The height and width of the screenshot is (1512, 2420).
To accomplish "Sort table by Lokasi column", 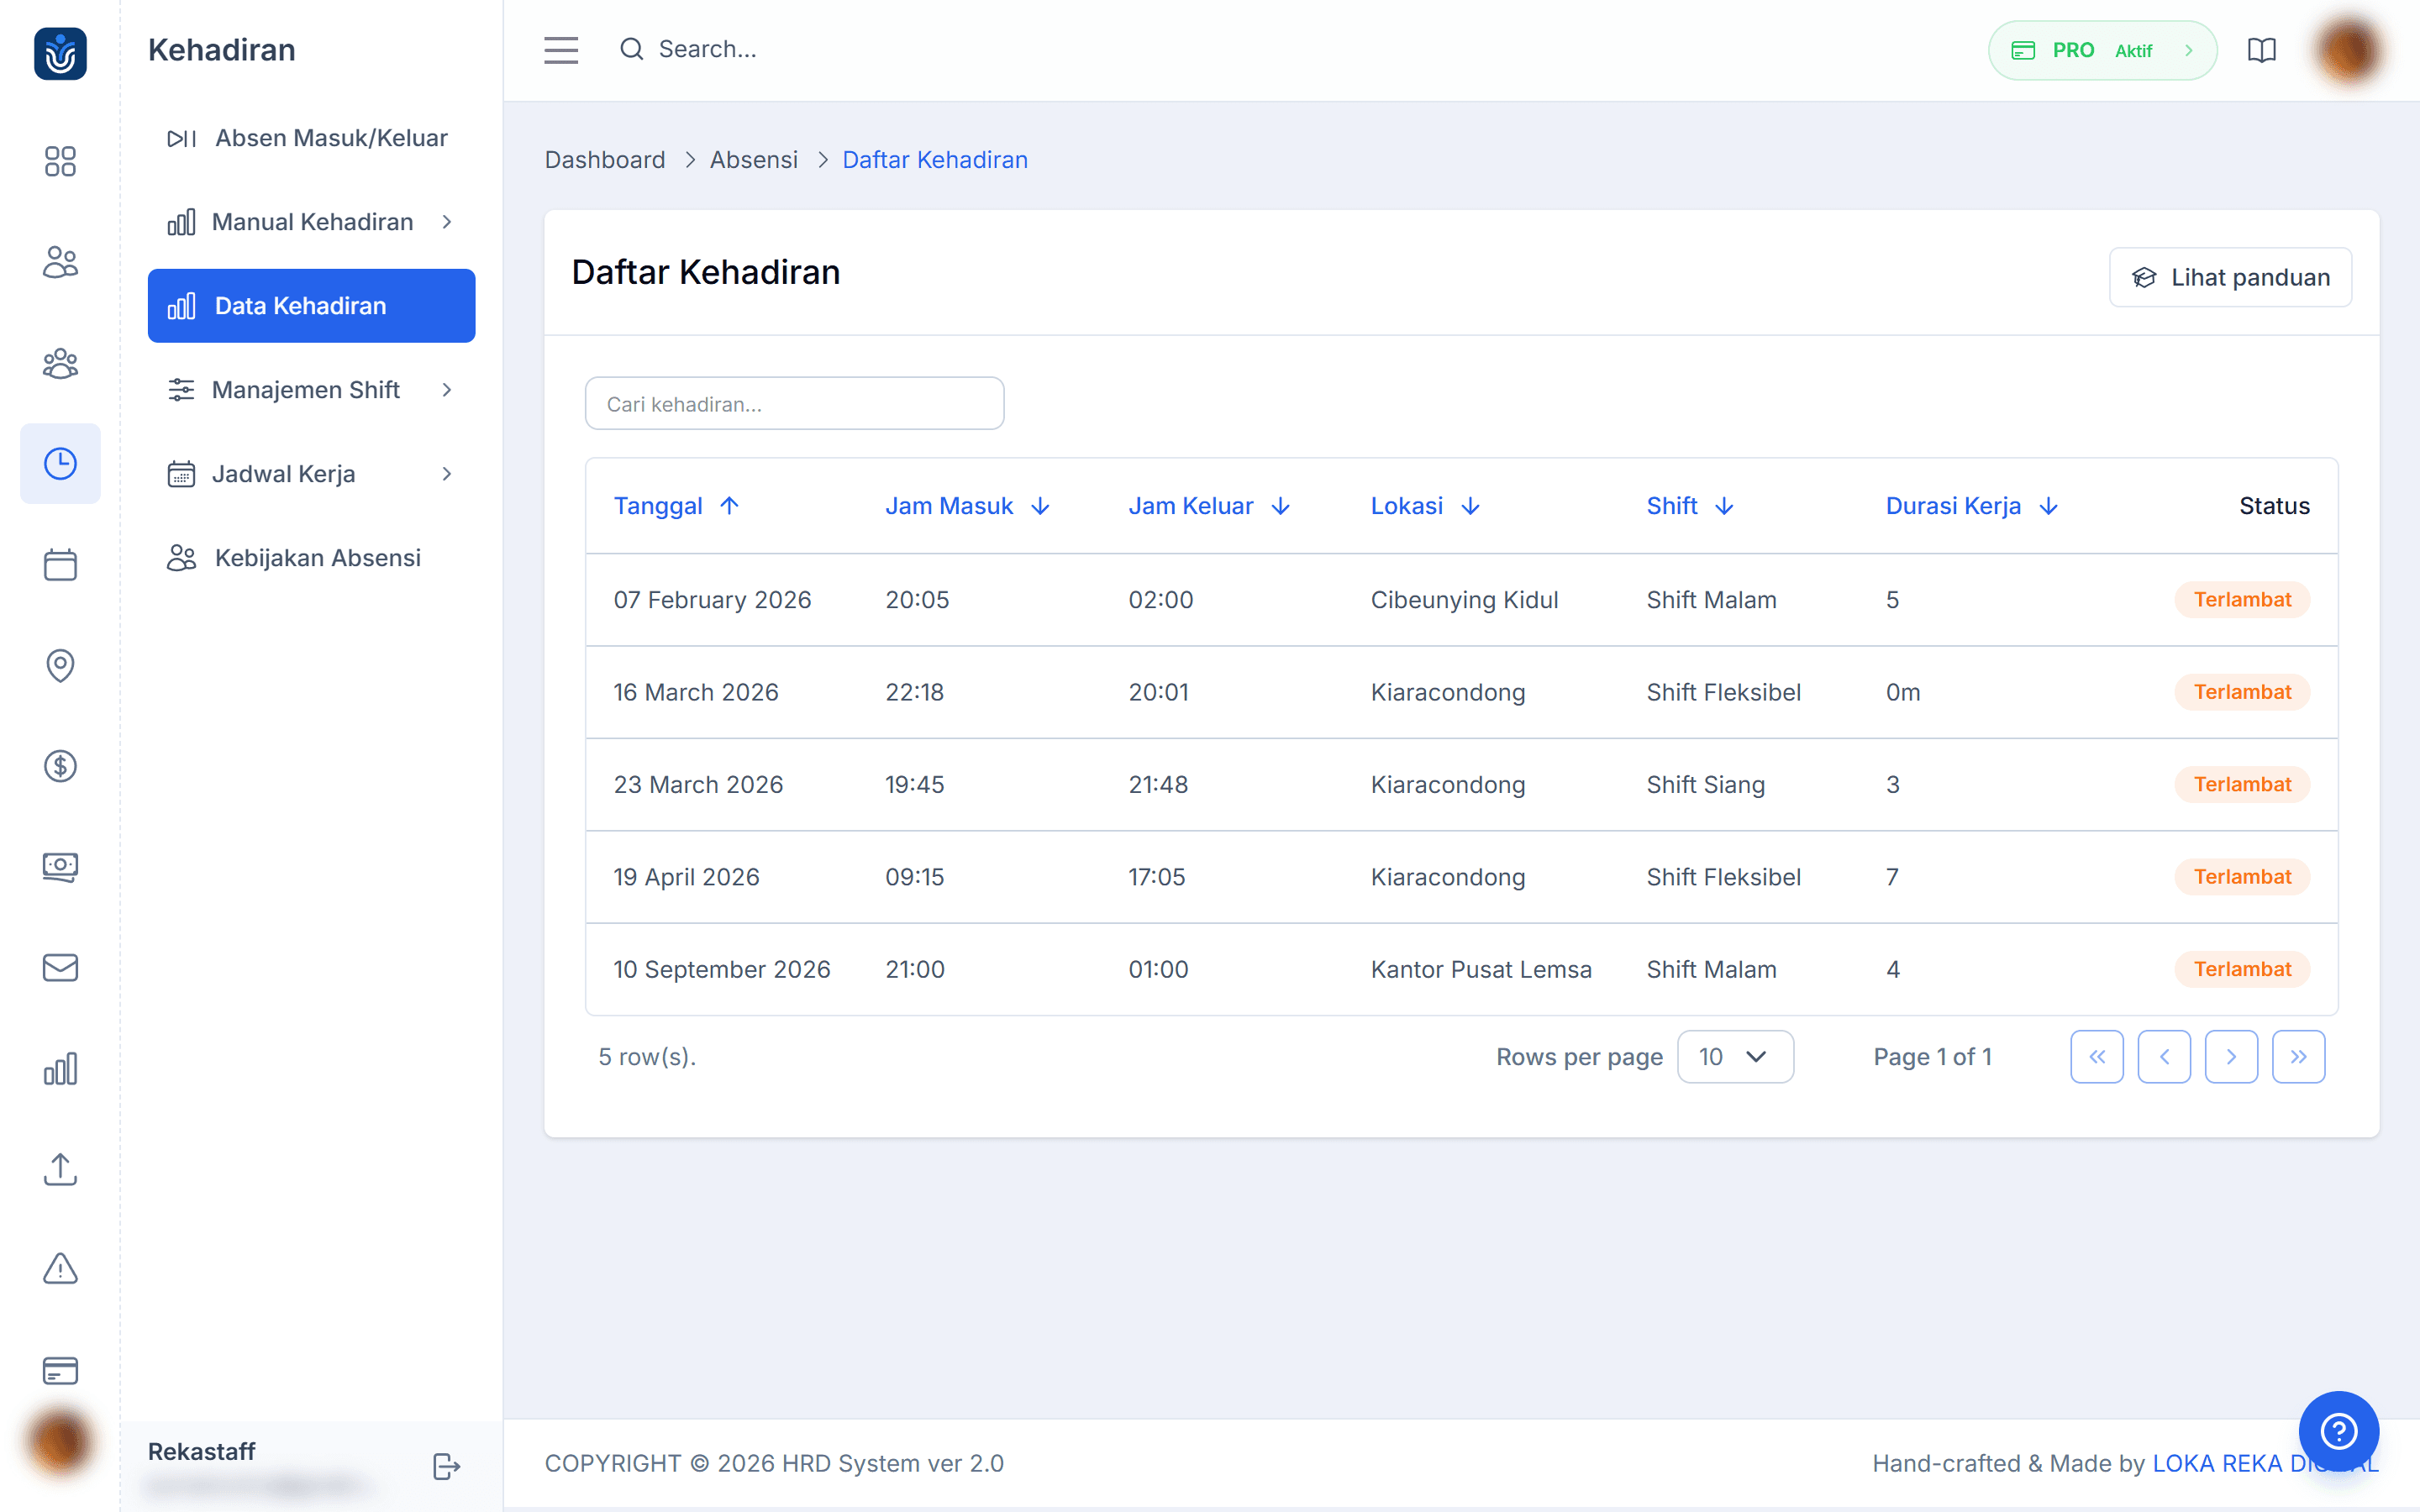I will pyautogui.click(x=1425, y=506).
